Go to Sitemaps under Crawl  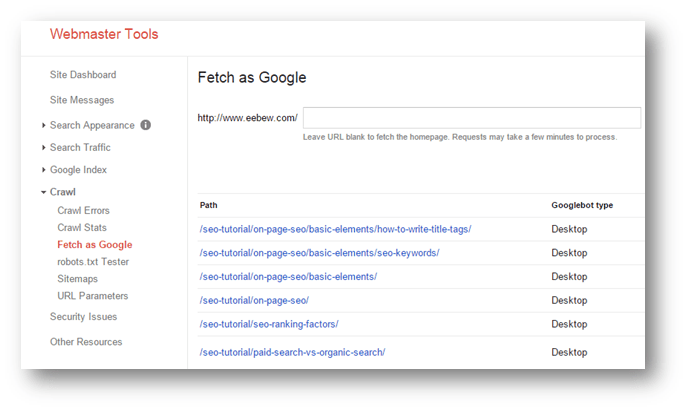click(x=78, y=279)
